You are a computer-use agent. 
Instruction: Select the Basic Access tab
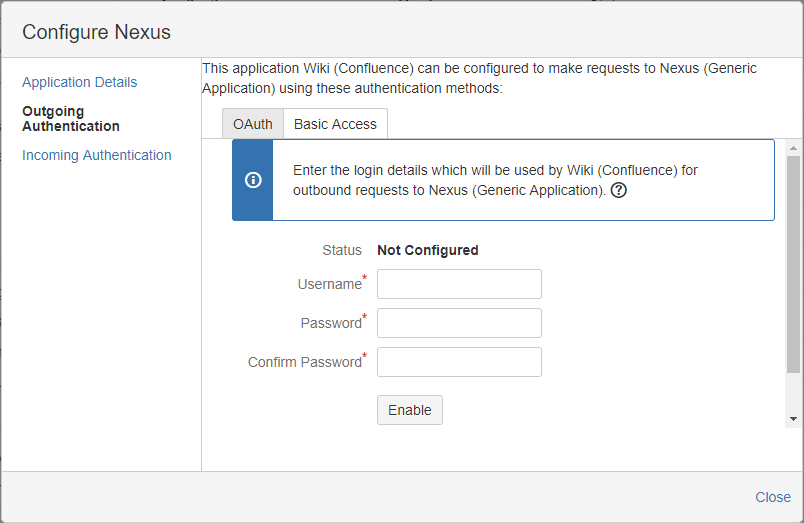335,124
